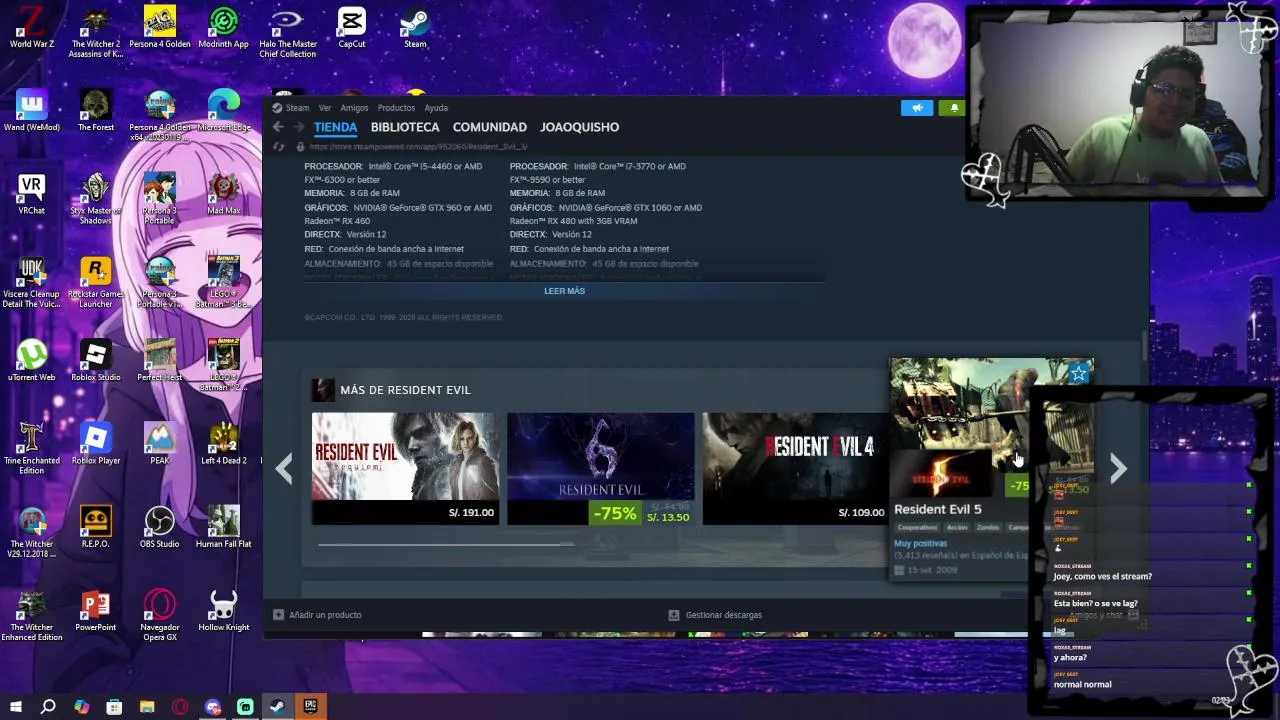This screenshot has width=1280, height=720.
Task: Select the Mad Max desktop icon
Action: [x=224, y=194]
